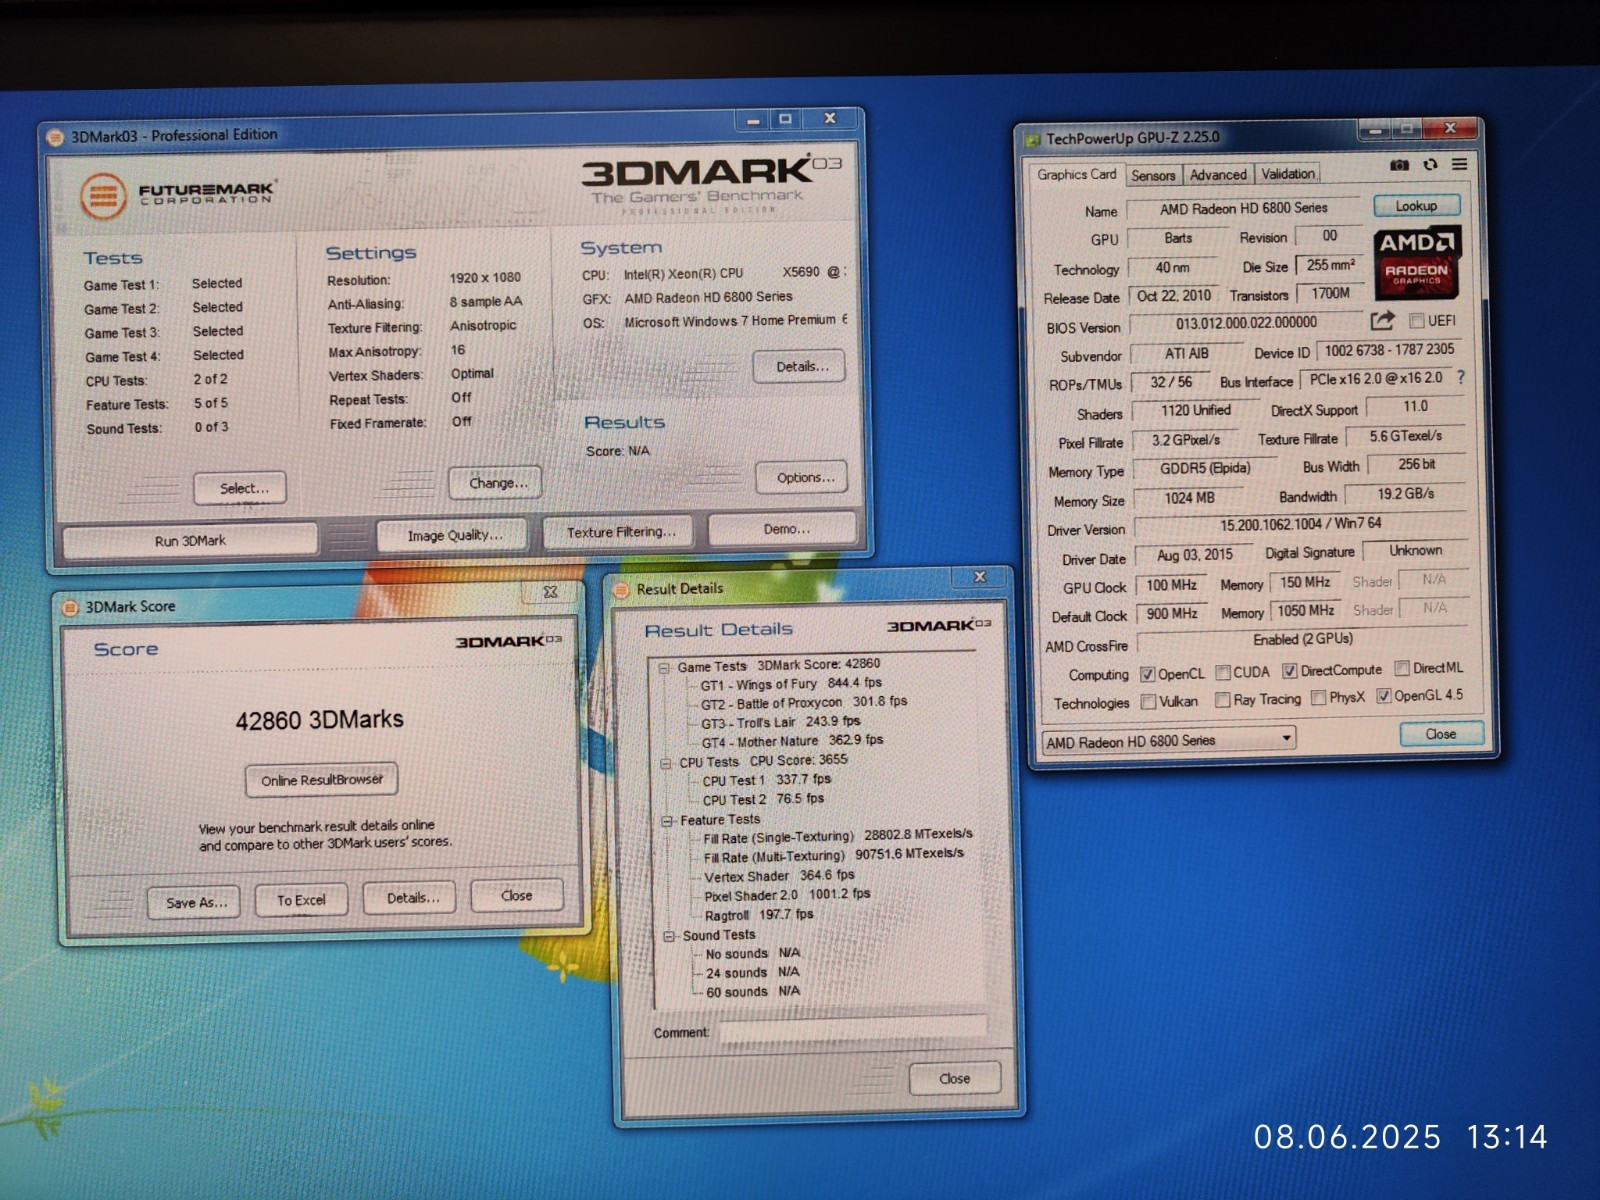Screen dimensions: 1600x1200
Task: Toggle the PhysX checkbox
Action: (1318, 698)
